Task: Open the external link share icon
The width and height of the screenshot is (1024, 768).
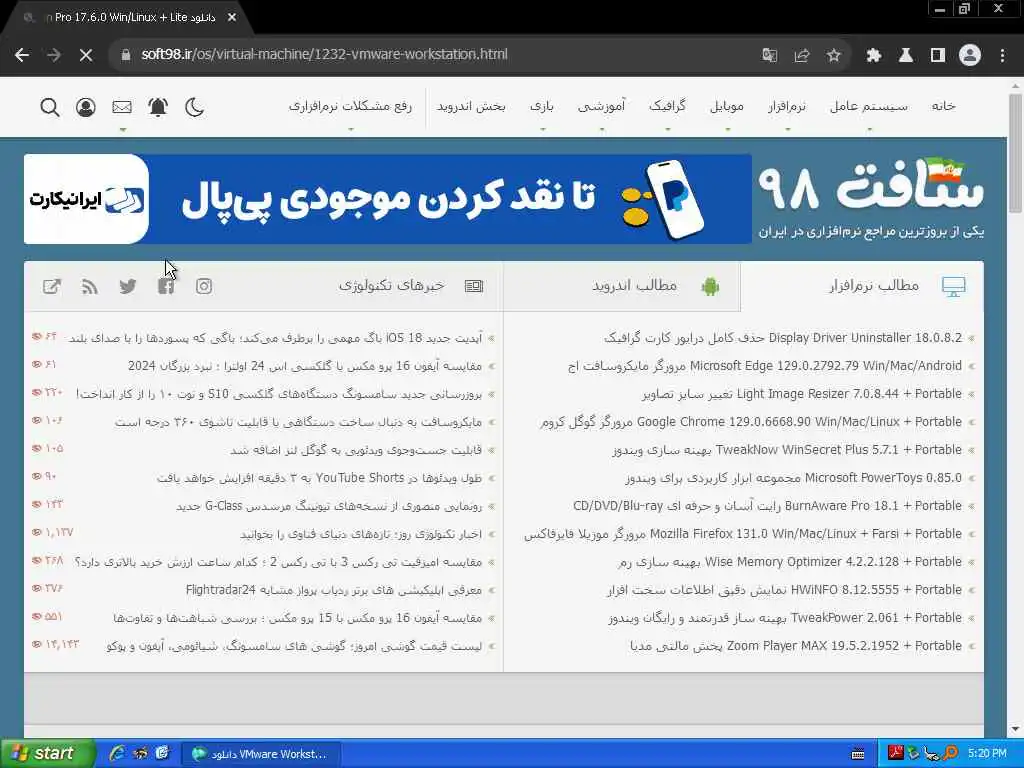Action: coord(52,286)
